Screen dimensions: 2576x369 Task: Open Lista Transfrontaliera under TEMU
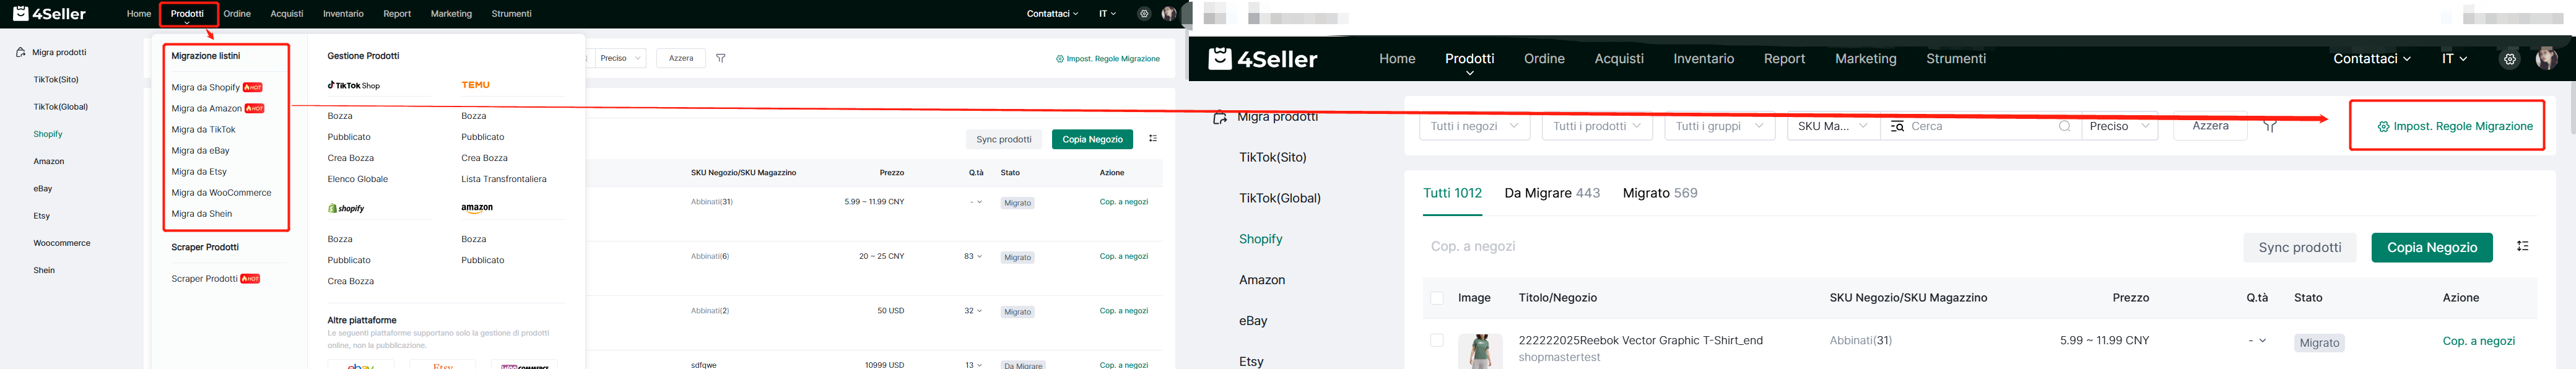click(x=504, y=179)
